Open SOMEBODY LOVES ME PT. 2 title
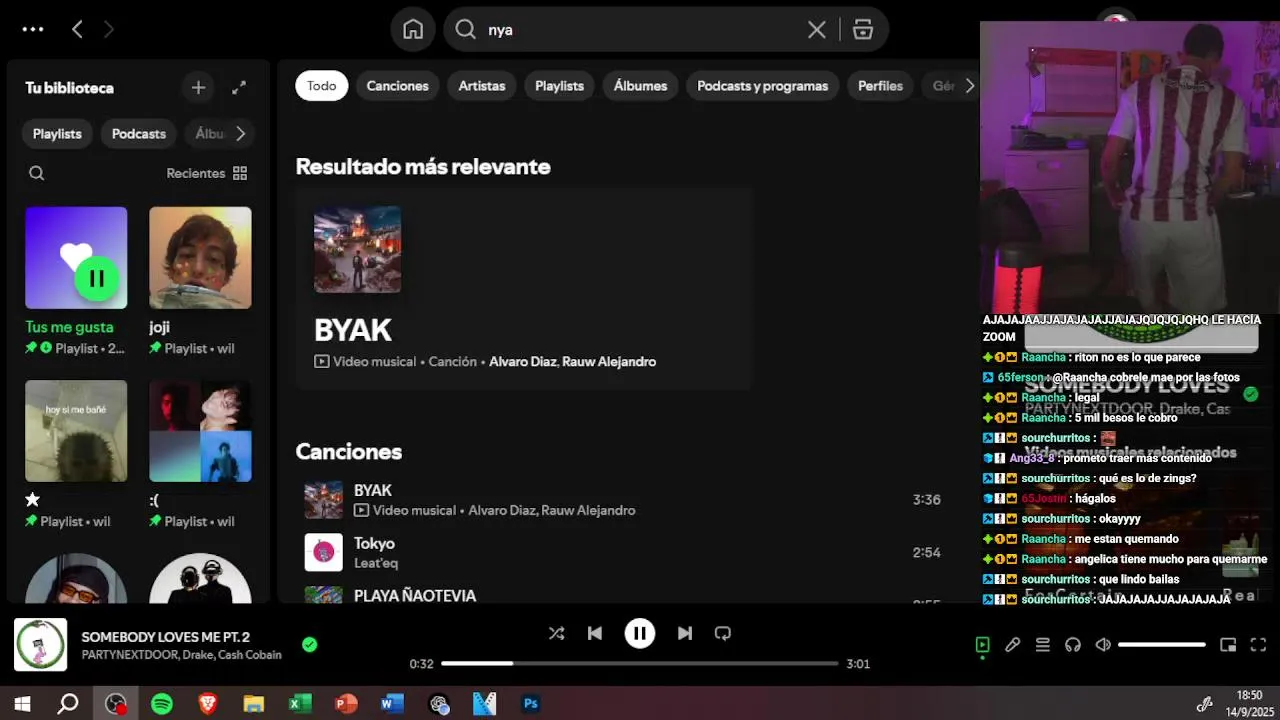Viewport: 1280px width, 720px height. (166, 637)
